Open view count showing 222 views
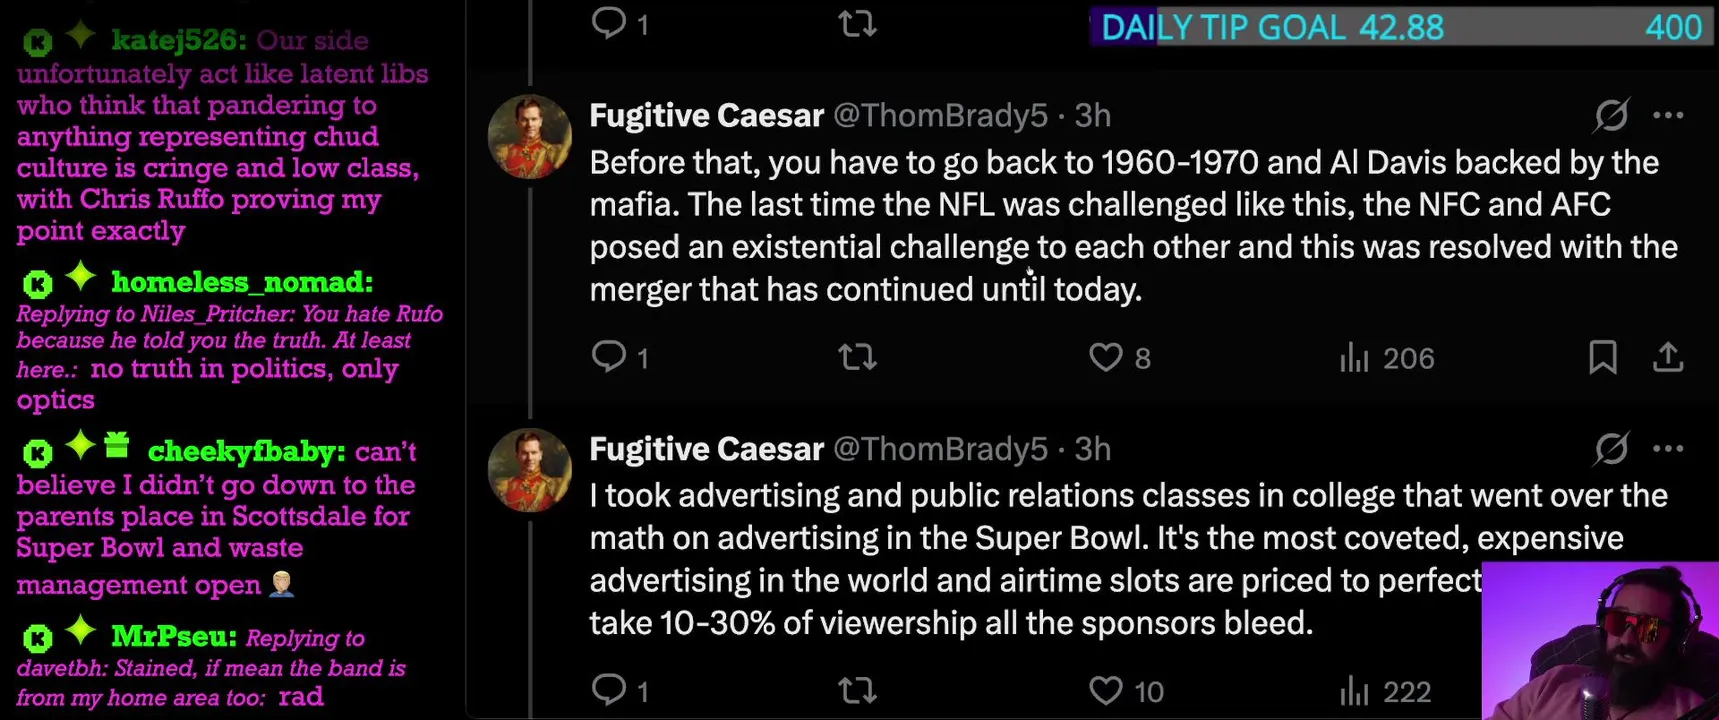1719x720 pixels. 1385,691
